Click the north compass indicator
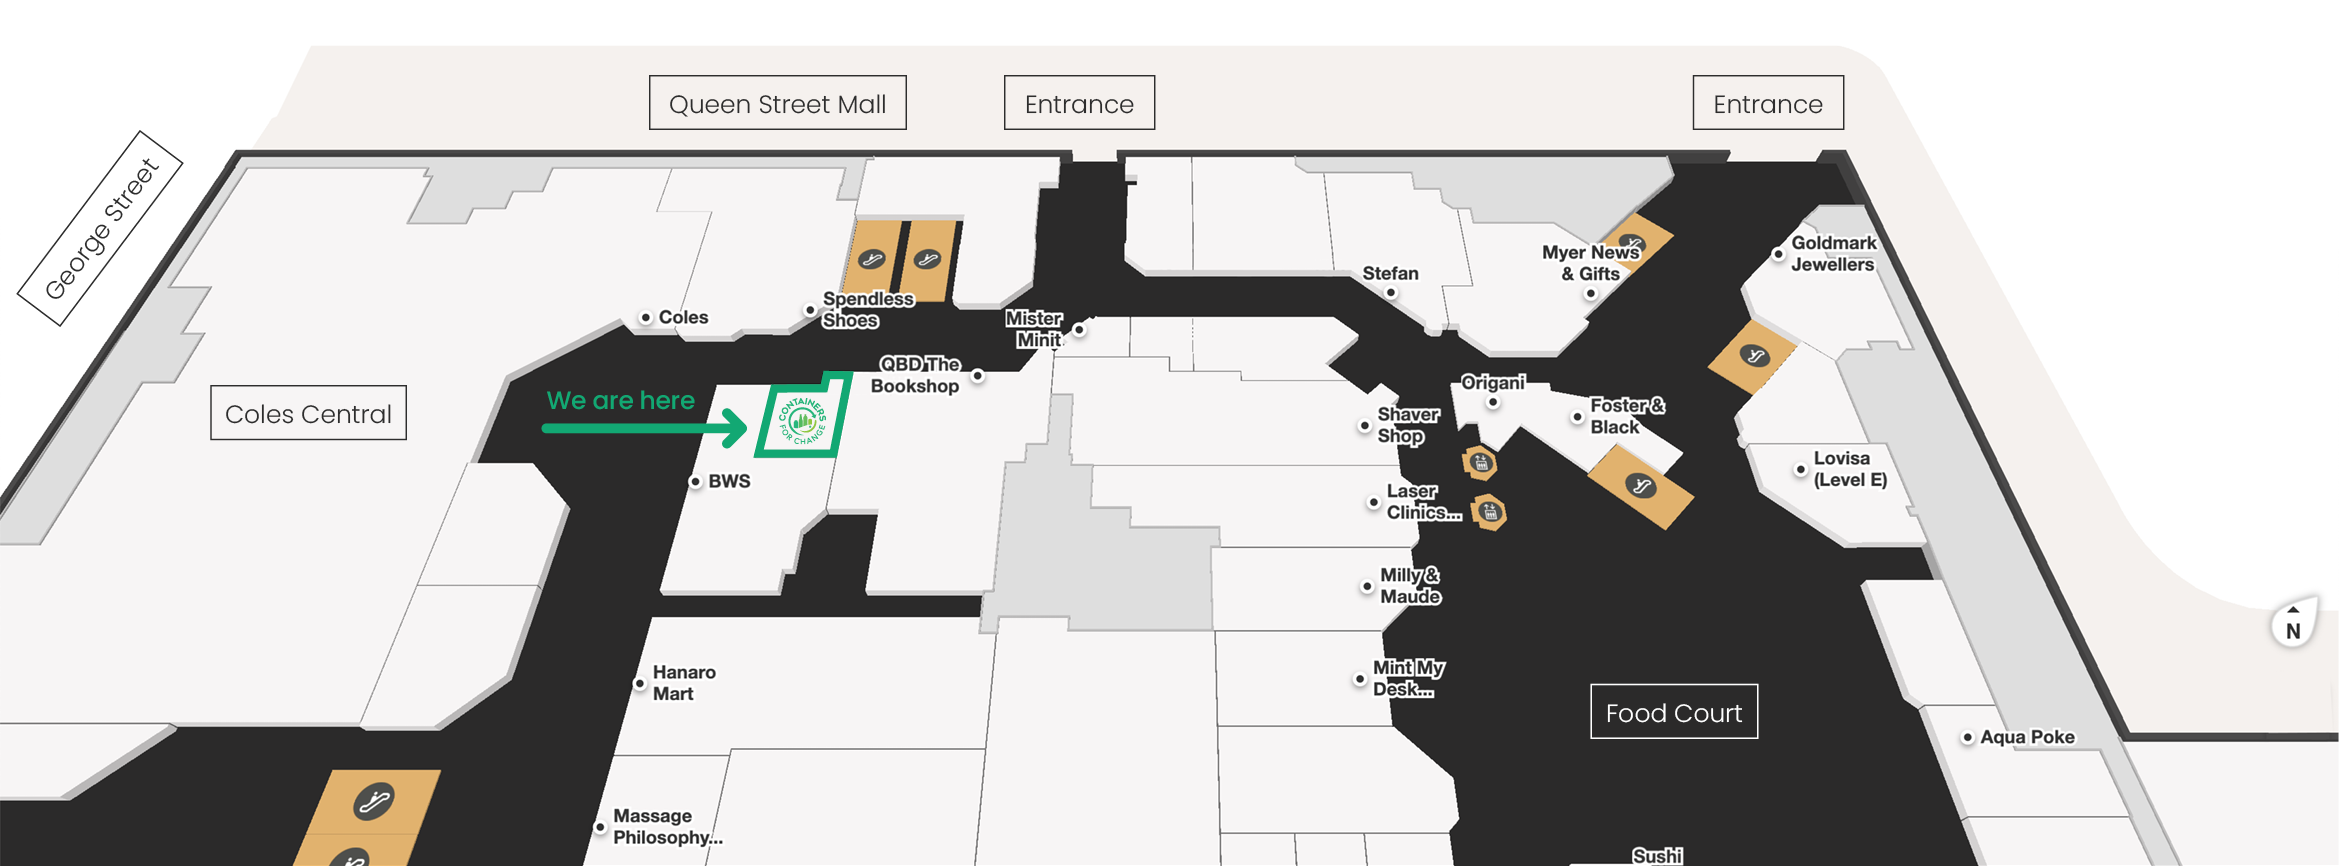 (x=2292, y=626)
